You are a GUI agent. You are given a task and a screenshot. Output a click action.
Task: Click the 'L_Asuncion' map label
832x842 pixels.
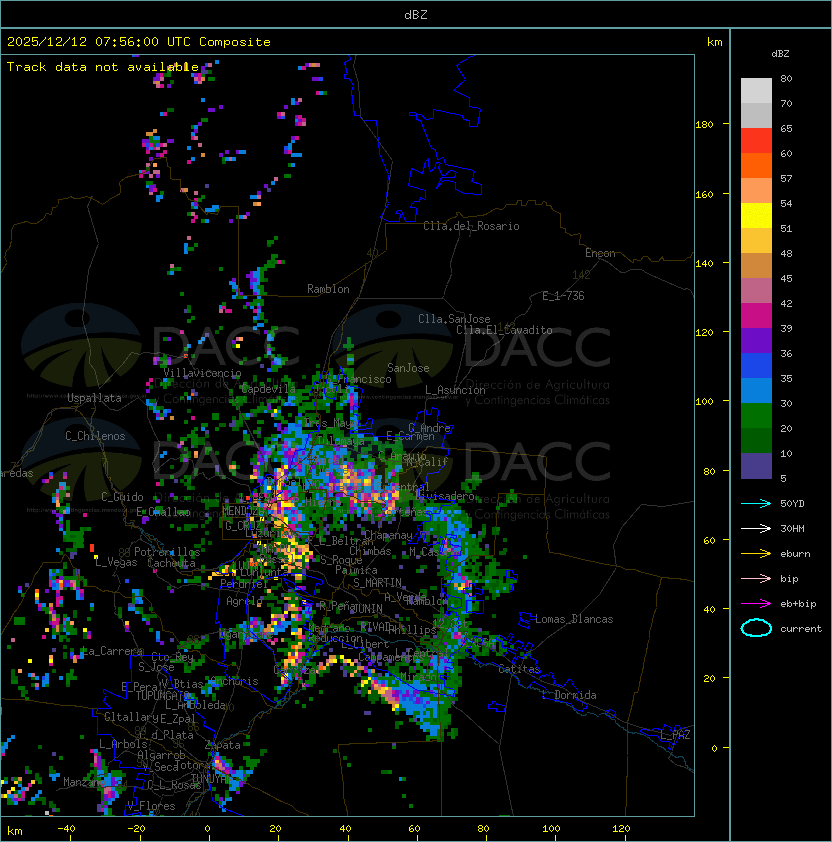click(x=455, y=390)
